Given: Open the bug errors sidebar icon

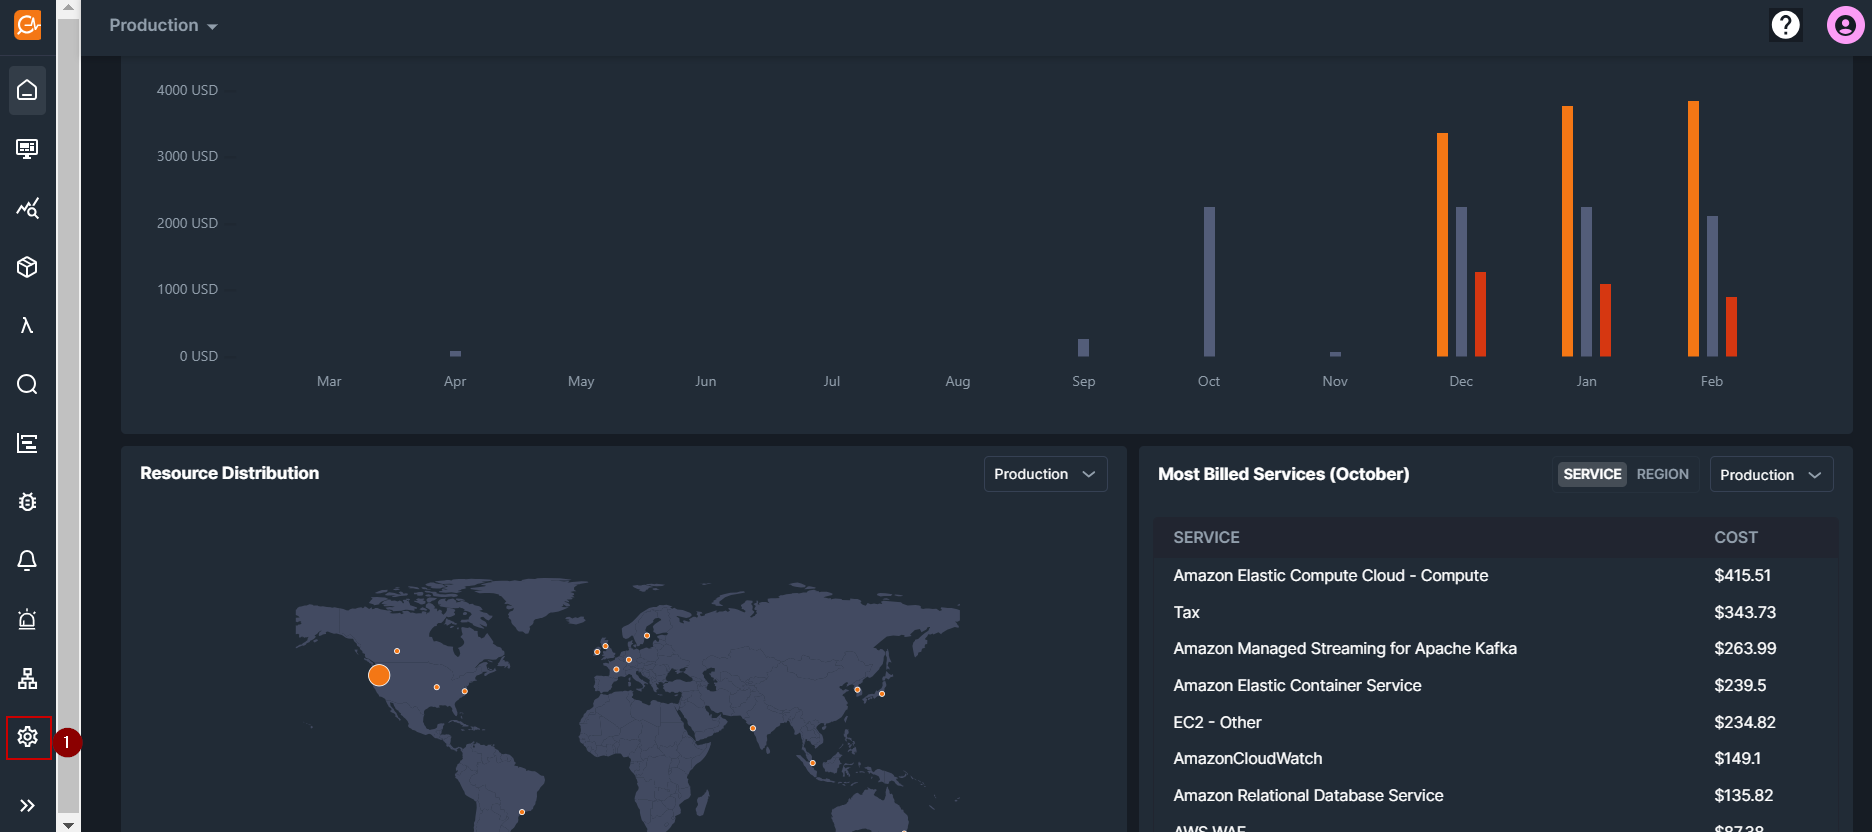Looking at the screenshot, I should point(27,502).
